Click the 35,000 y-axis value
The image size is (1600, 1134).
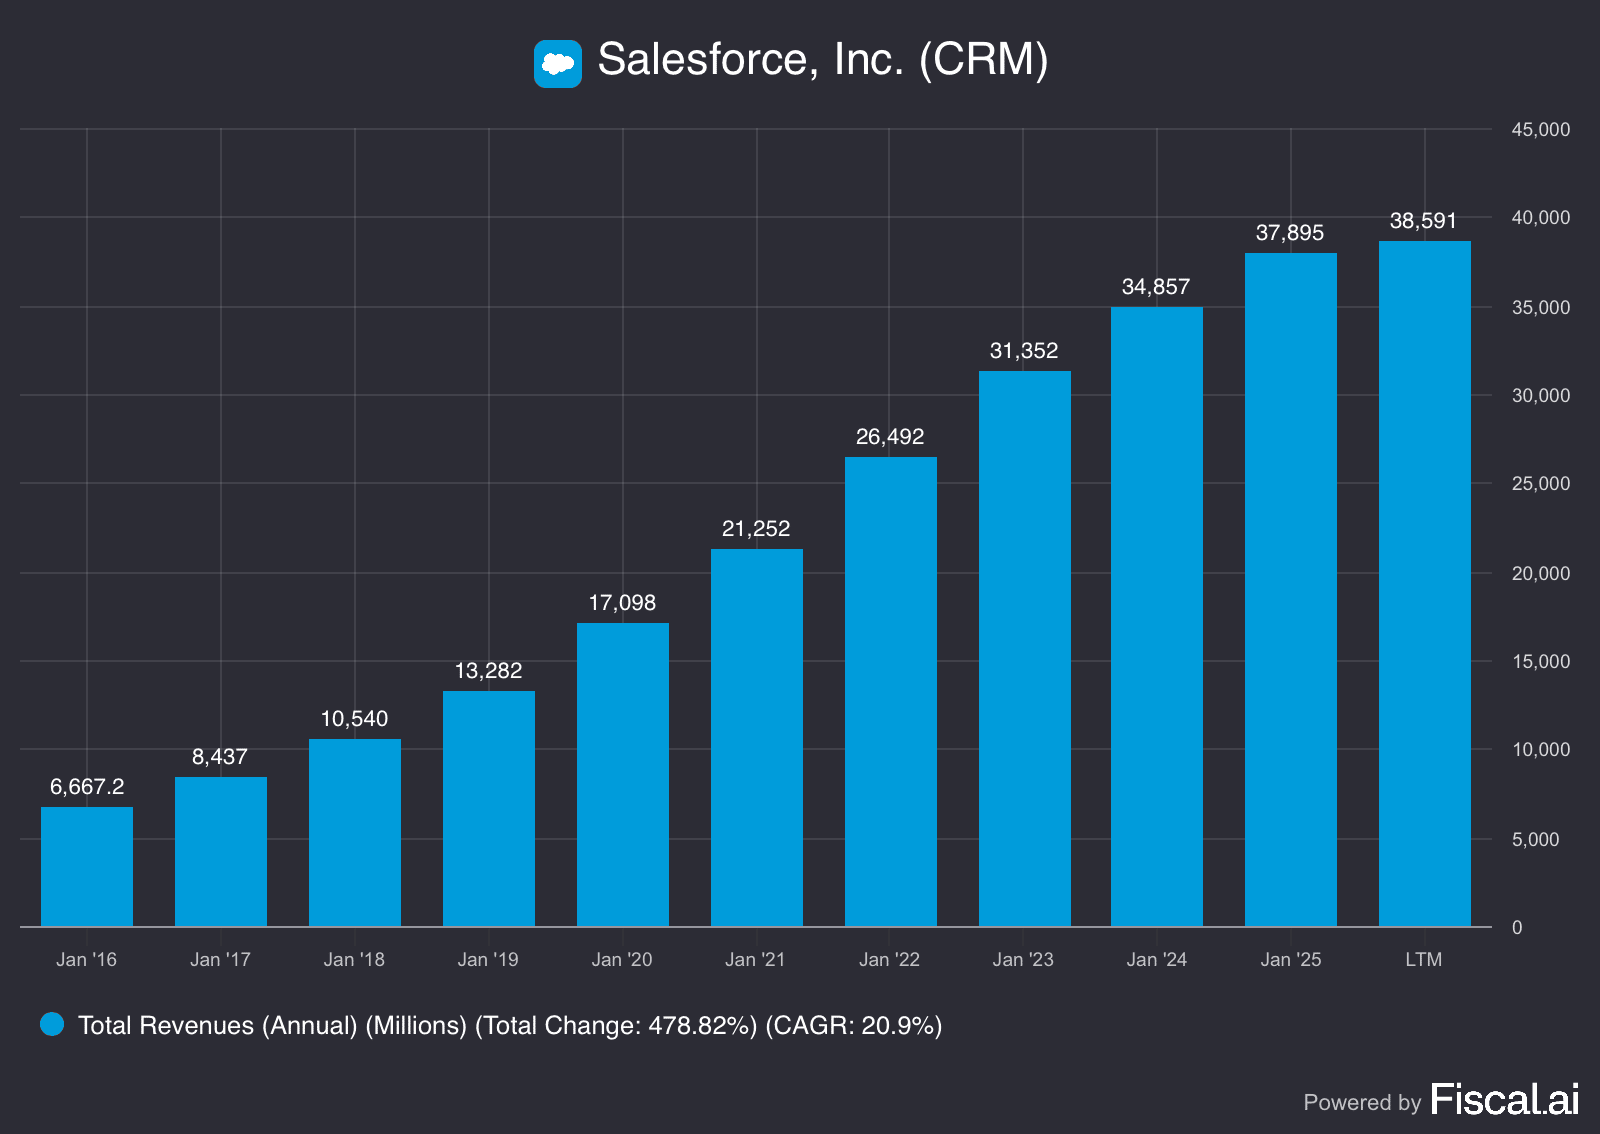click(1541, 308)
